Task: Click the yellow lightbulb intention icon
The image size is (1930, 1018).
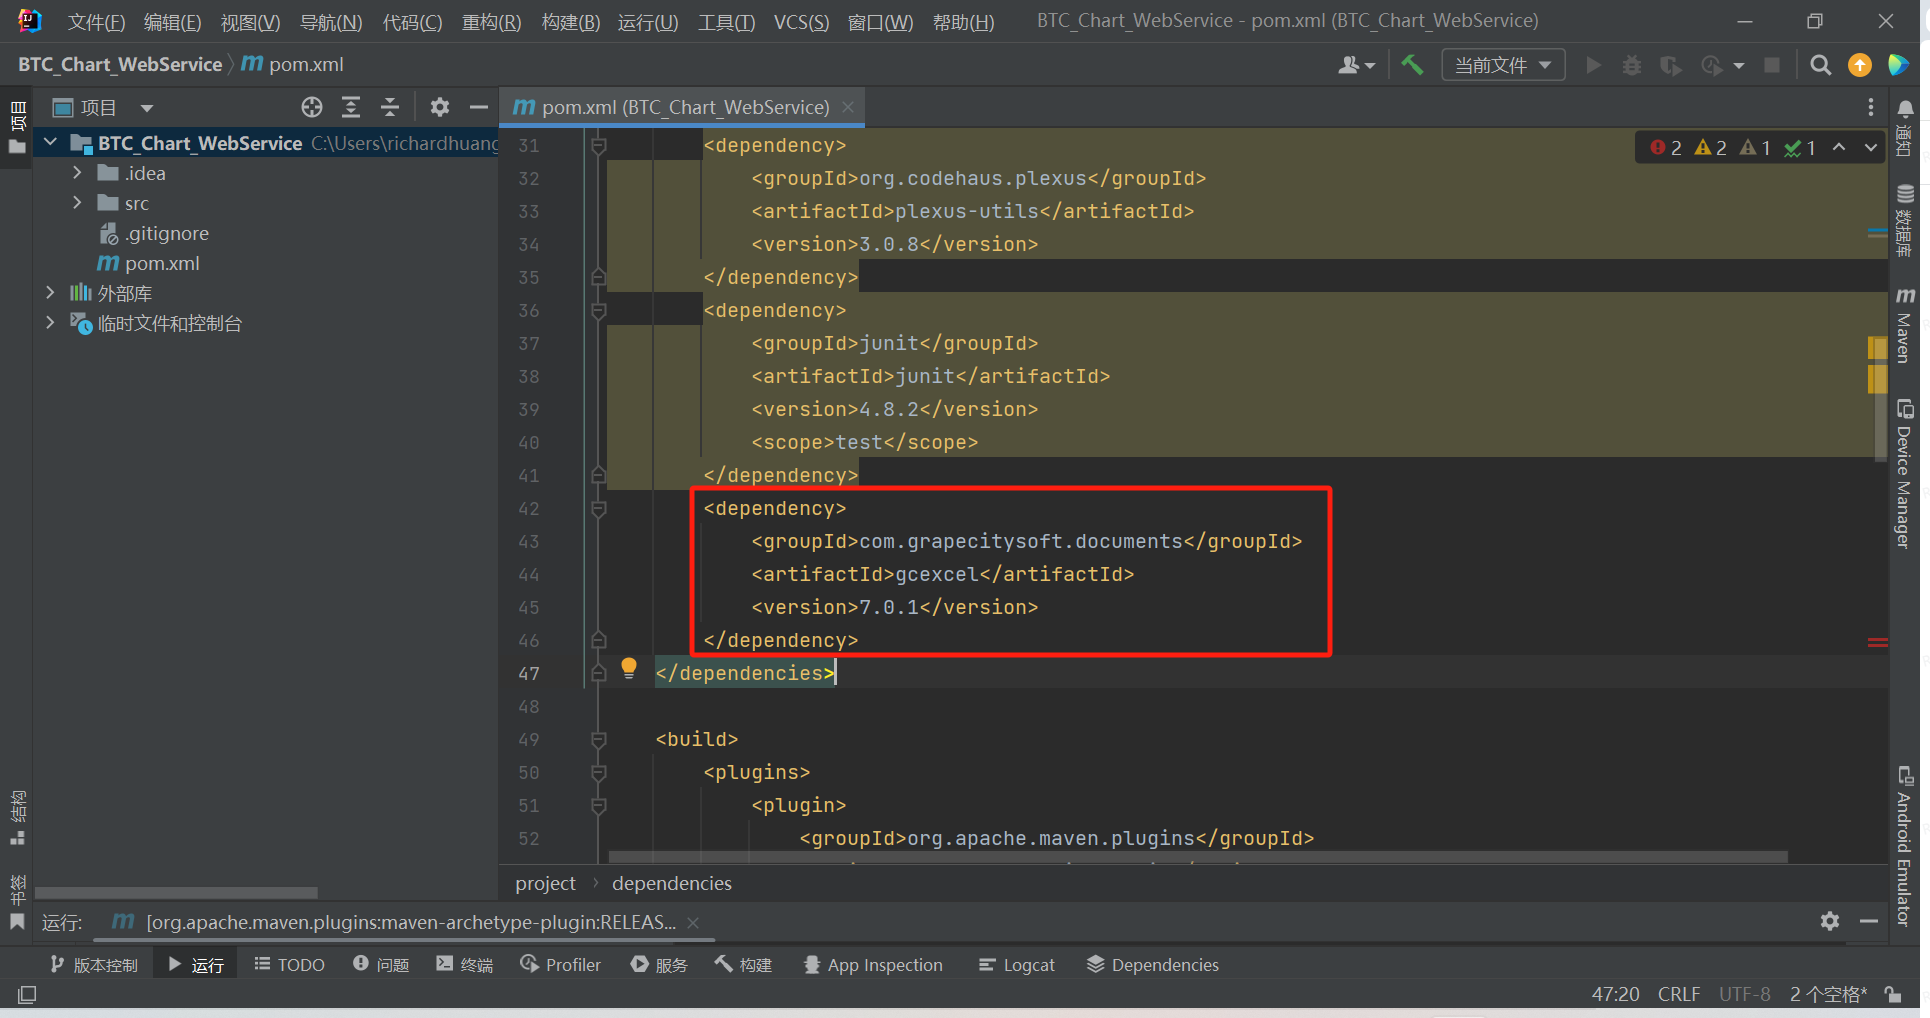Action: tap(628, 667)
